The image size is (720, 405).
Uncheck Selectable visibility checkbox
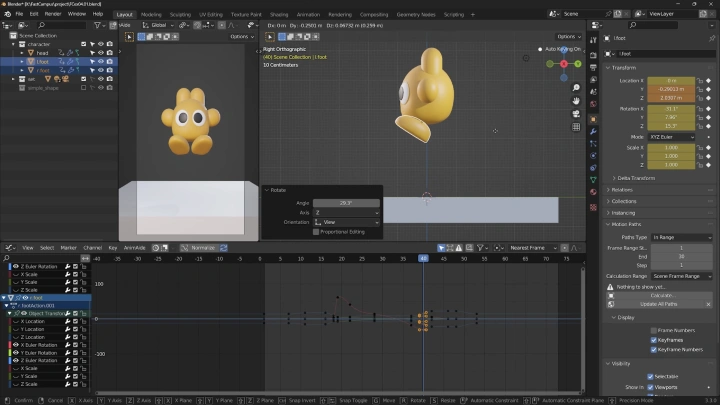[650, 377]
